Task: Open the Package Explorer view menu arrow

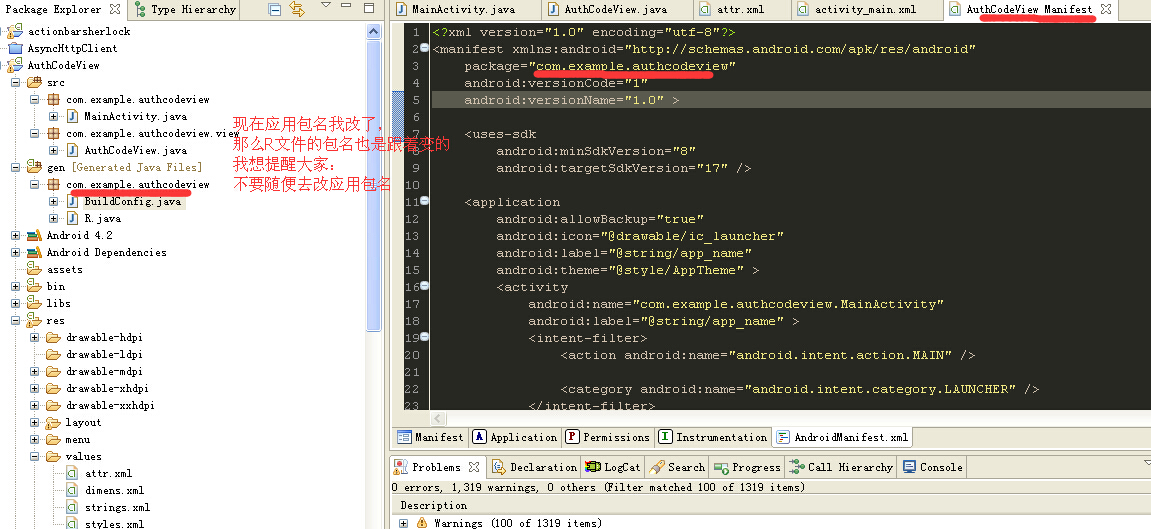Action: (x=326, y=5)
